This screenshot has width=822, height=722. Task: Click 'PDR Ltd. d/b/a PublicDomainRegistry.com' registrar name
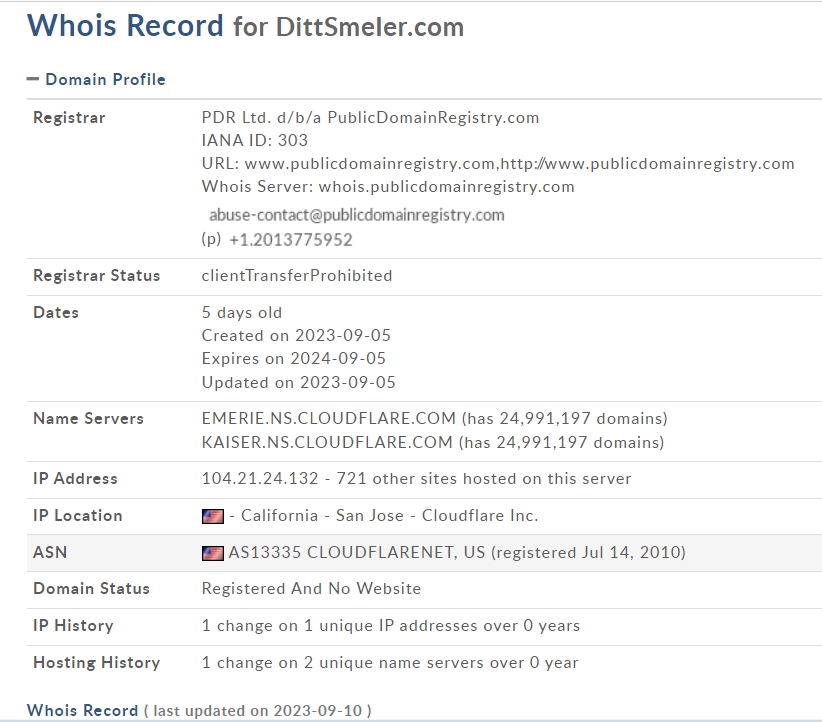coord(370,117)
